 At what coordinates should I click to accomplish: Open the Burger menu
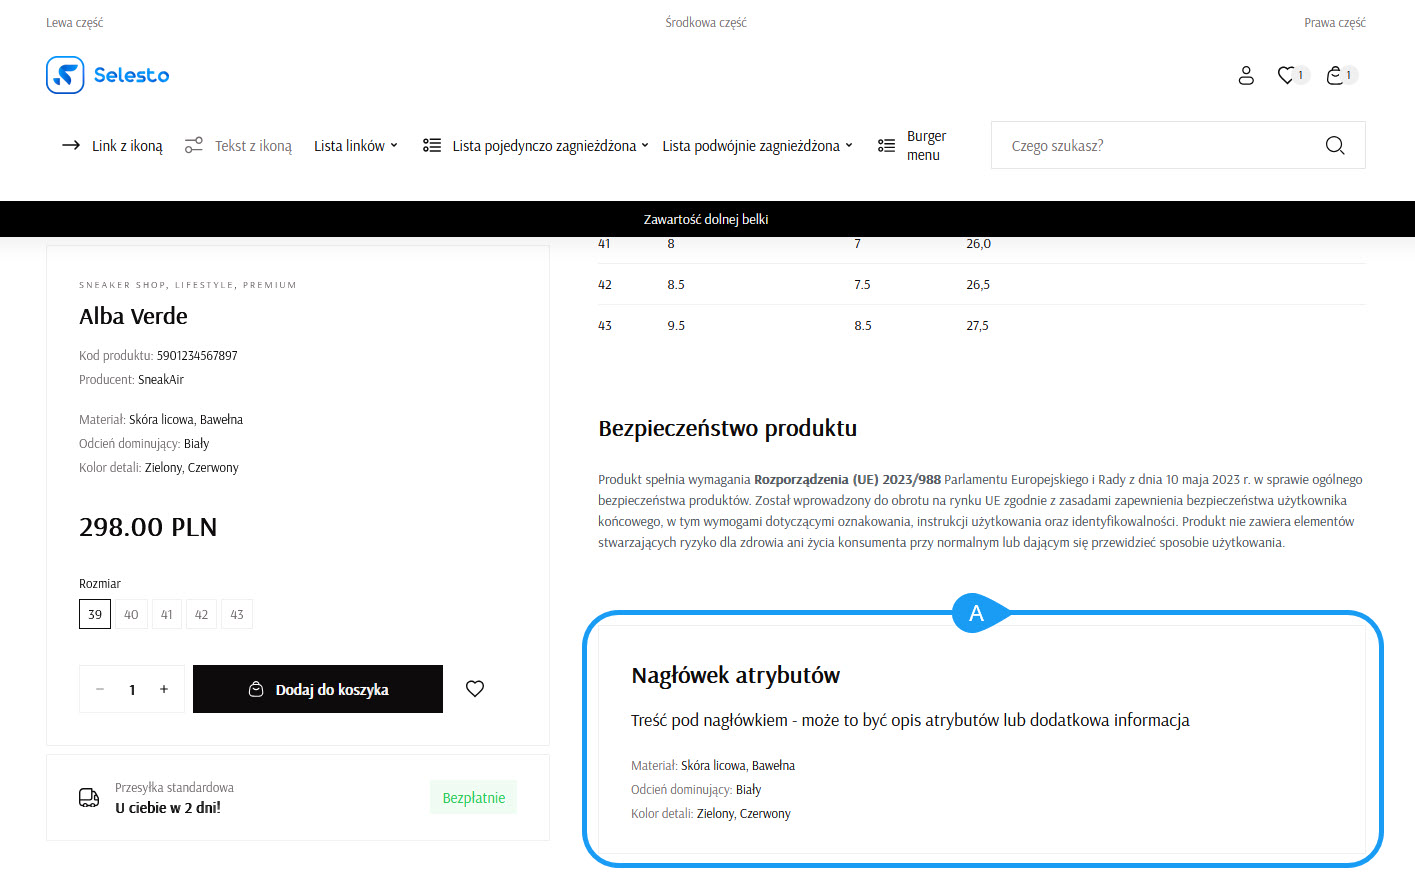point(925,146)
